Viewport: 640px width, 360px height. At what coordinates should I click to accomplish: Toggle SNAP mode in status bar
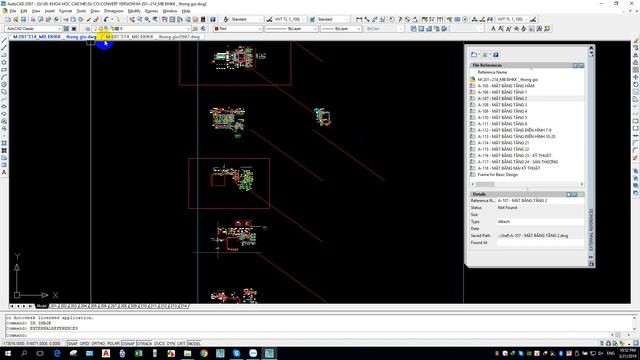pyautogui.click(x=73, y=344)
